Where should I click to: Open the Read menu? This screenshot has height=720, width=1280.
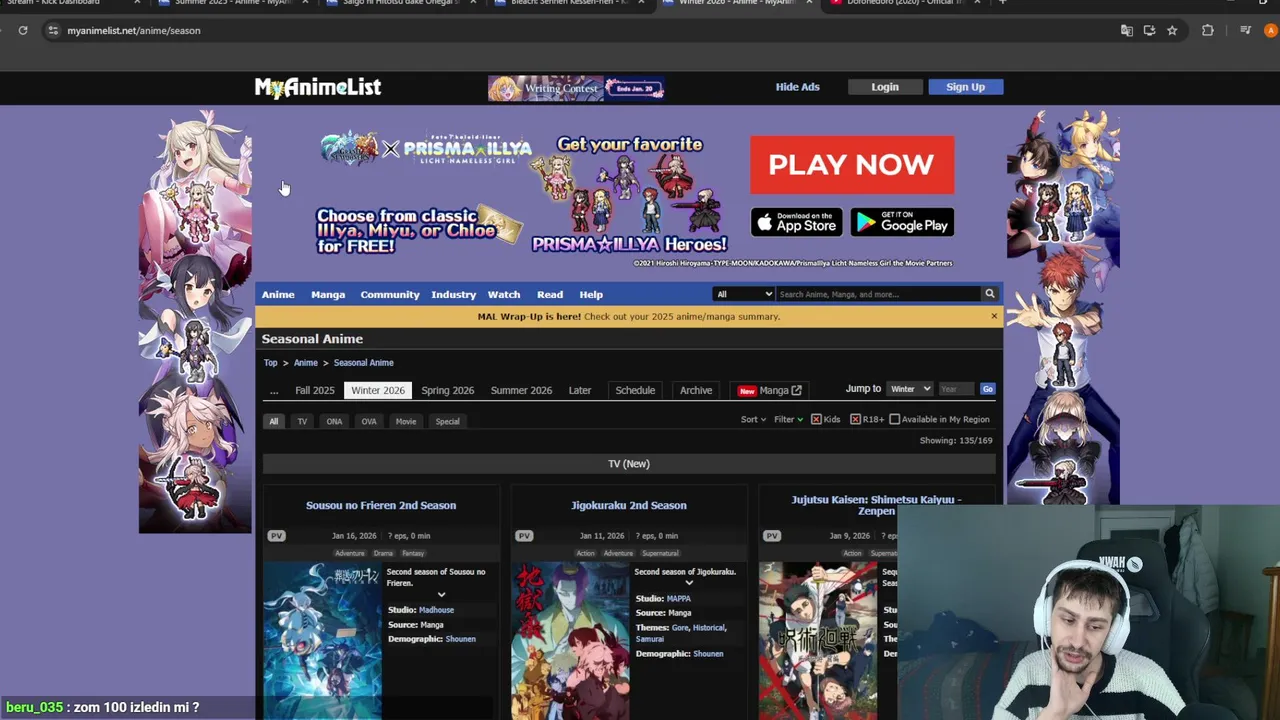[550, 294]
